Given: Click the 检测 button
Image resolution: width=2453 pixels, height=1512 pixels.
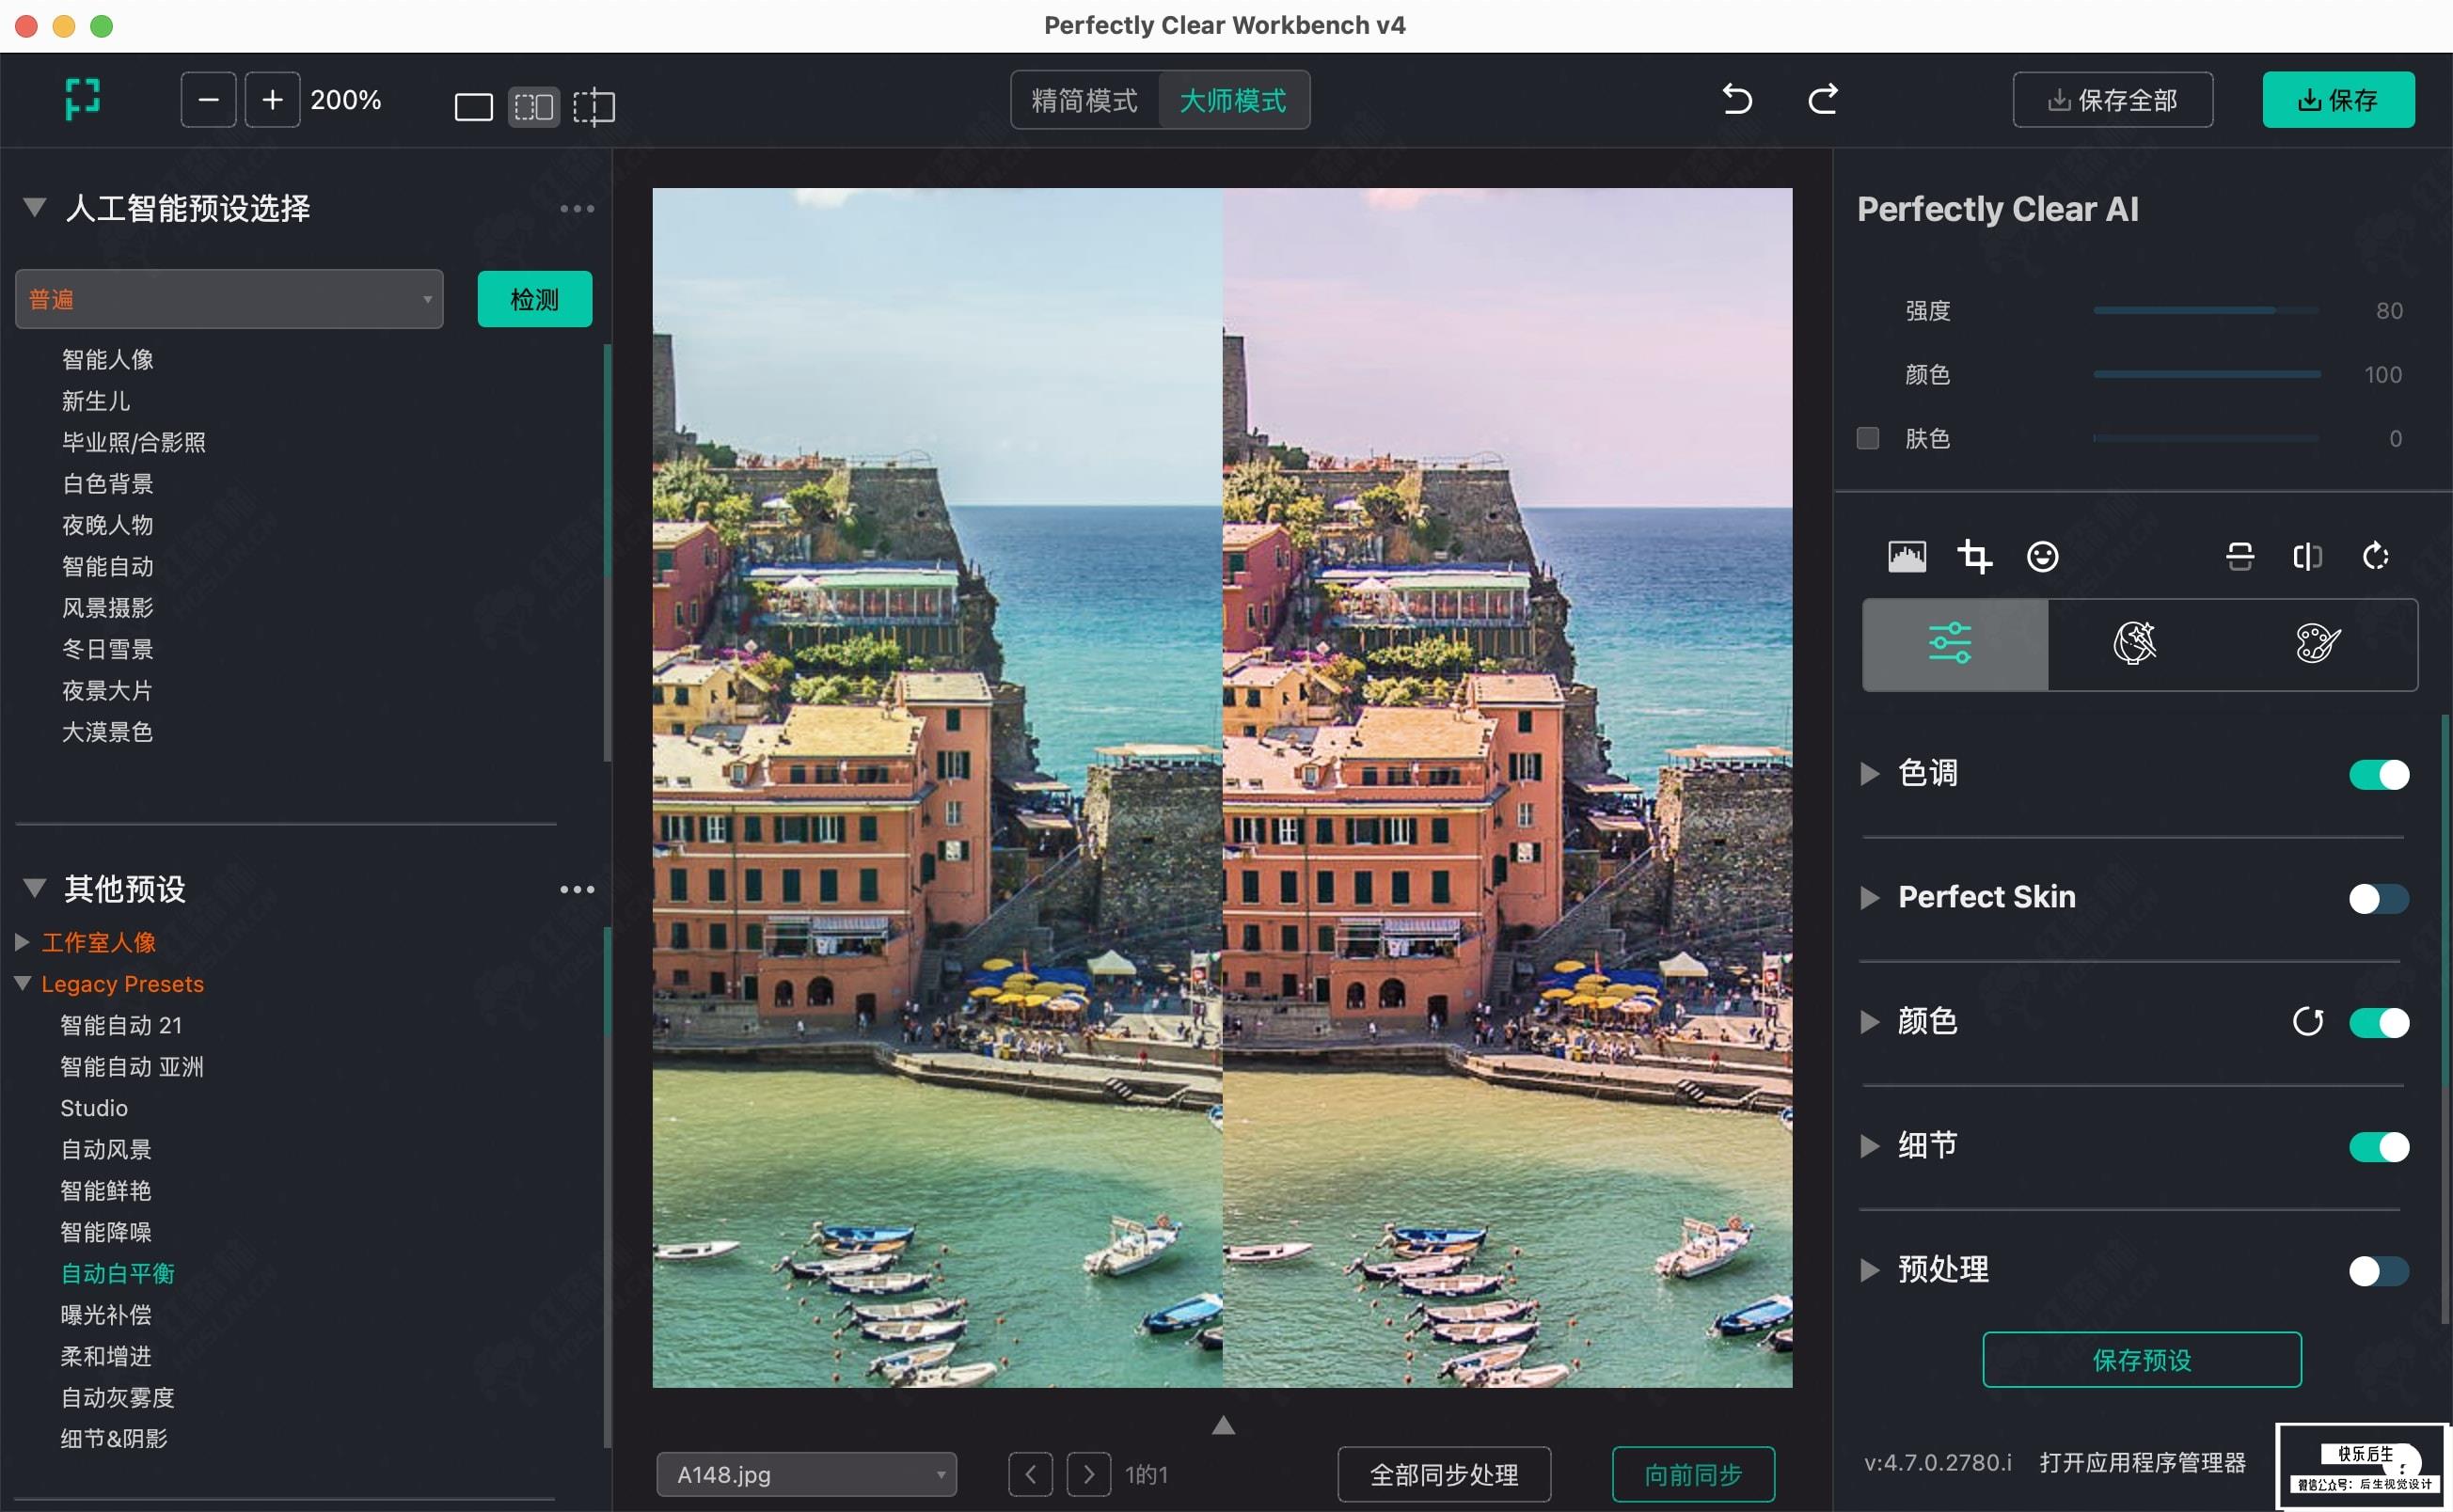Looking at the screenshot, I should tap(534, 299).
